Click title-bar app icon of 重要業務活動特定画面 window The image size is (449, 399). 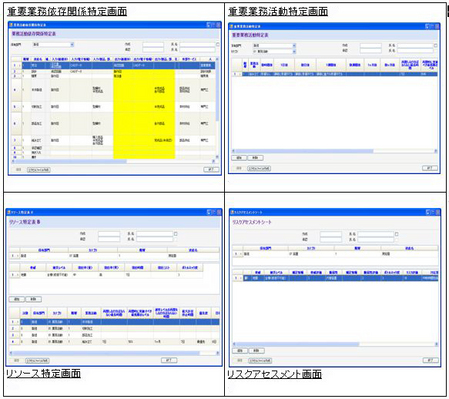(x=231, y=26)
